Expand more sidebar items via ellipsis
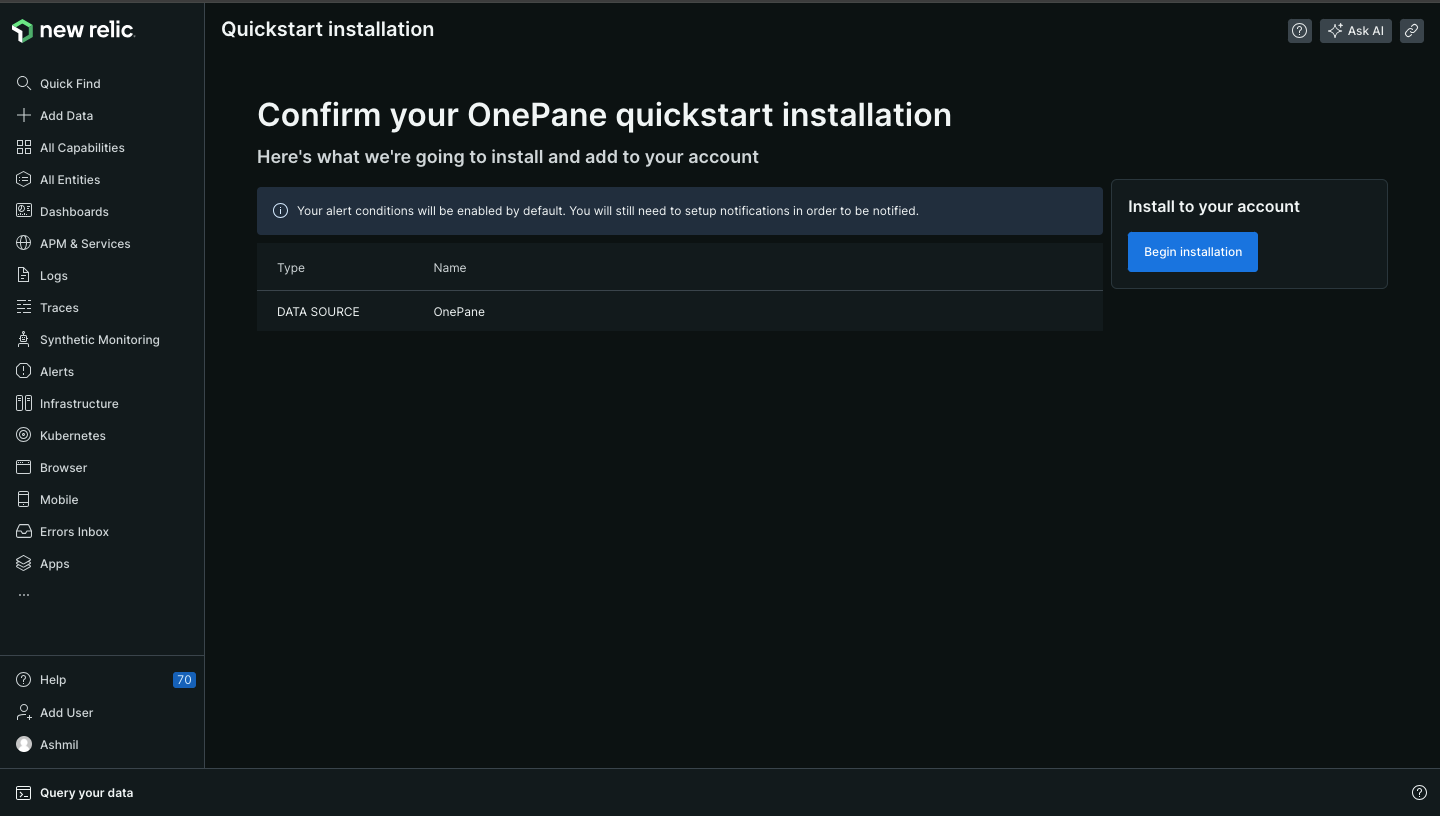The width and height of the screenshot is (1440, 816). pos(24,595)
